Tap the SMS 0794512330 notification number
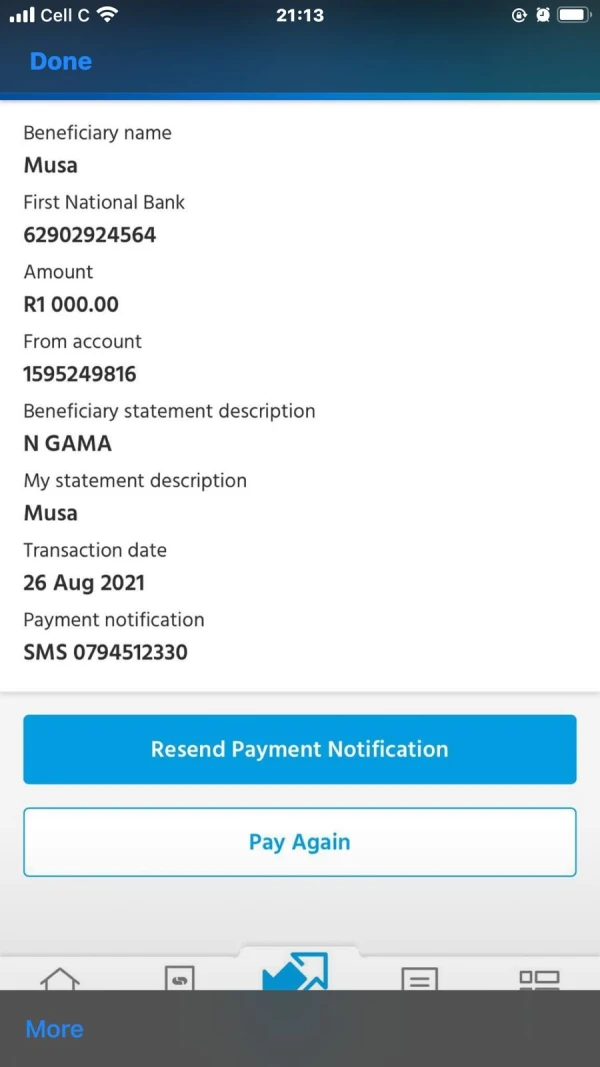The width and height of the screenshot is (600, 1067). coord(105,652)
